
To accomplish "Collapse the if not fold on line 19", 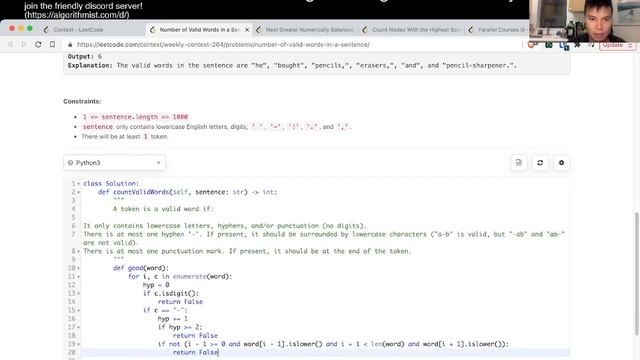I will tap(78, 344).
